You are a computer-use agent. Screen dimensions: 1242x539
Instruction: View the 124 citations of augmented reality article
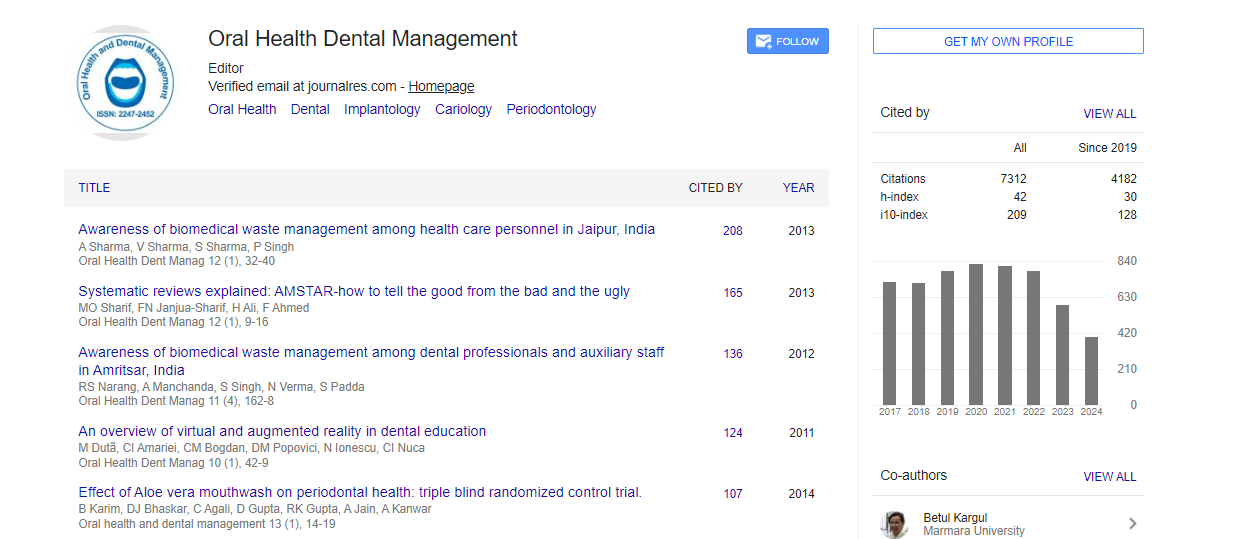(x=733, y=433)
